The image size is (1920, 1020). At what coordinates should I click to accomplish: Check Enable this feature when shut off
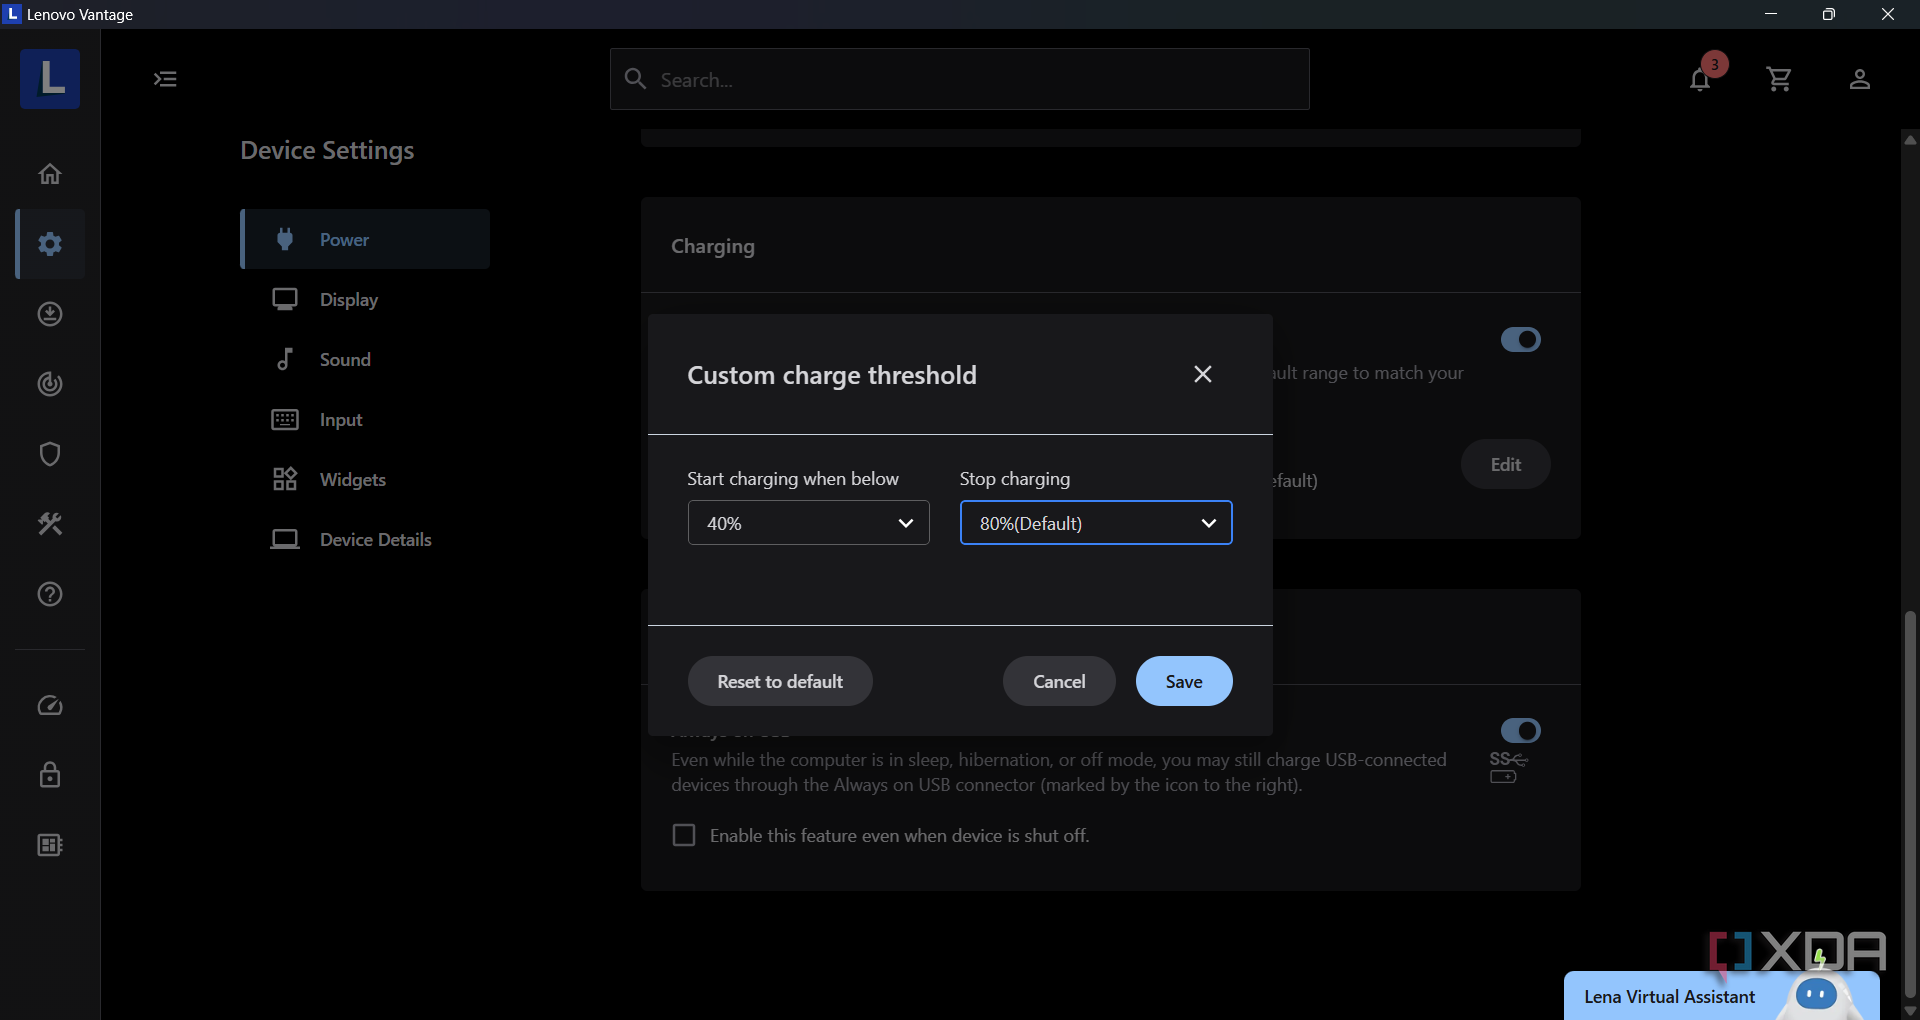click(x=684, y=835)
